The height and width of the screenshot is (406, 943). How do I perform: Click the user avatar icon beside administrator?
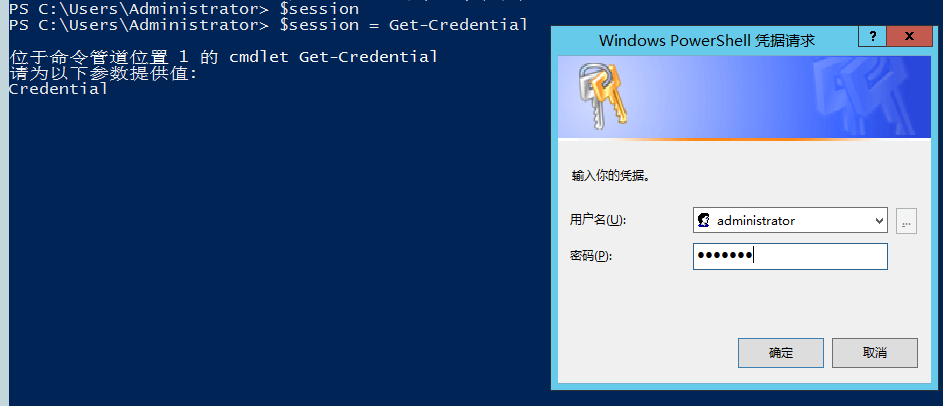pyautogui.click(x=704, y=221)
